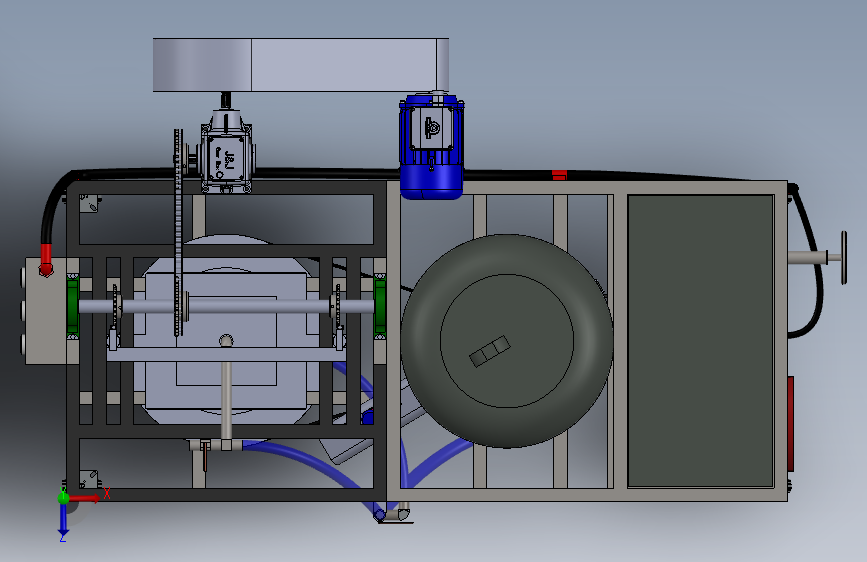Viewport: 867px width, 562px height.
Task: Select the small rectangular tag on tank lid
Action: pos(489,351)
